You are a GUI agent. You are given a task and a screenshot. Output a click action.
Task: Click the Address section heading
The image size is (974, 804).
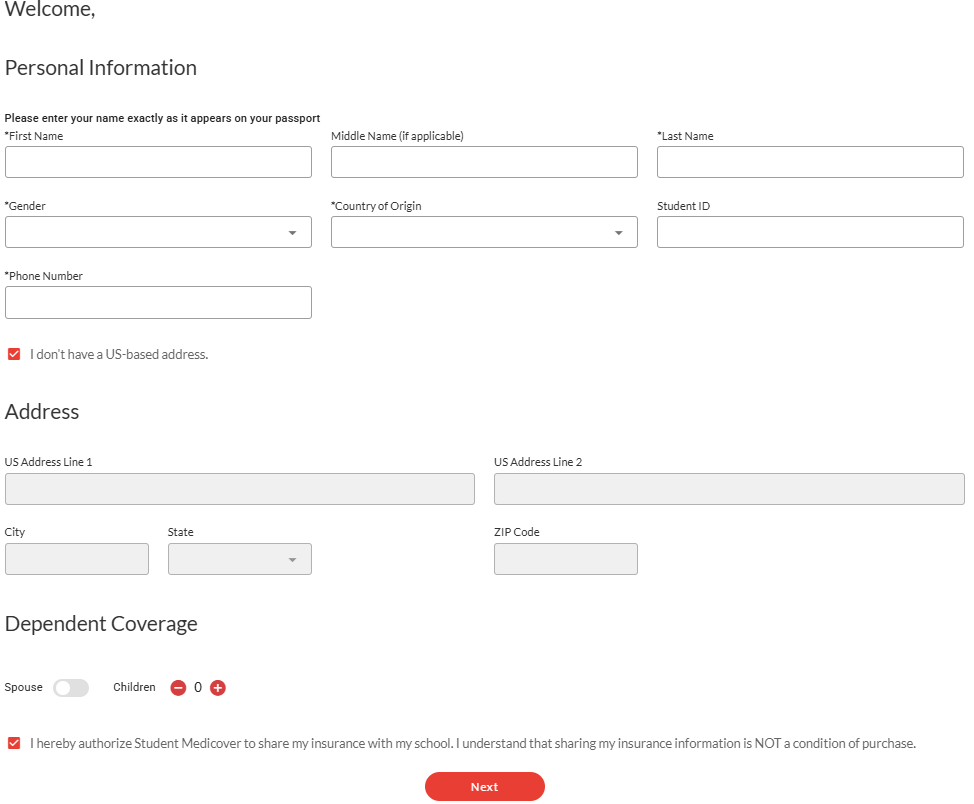click(42, 412)
